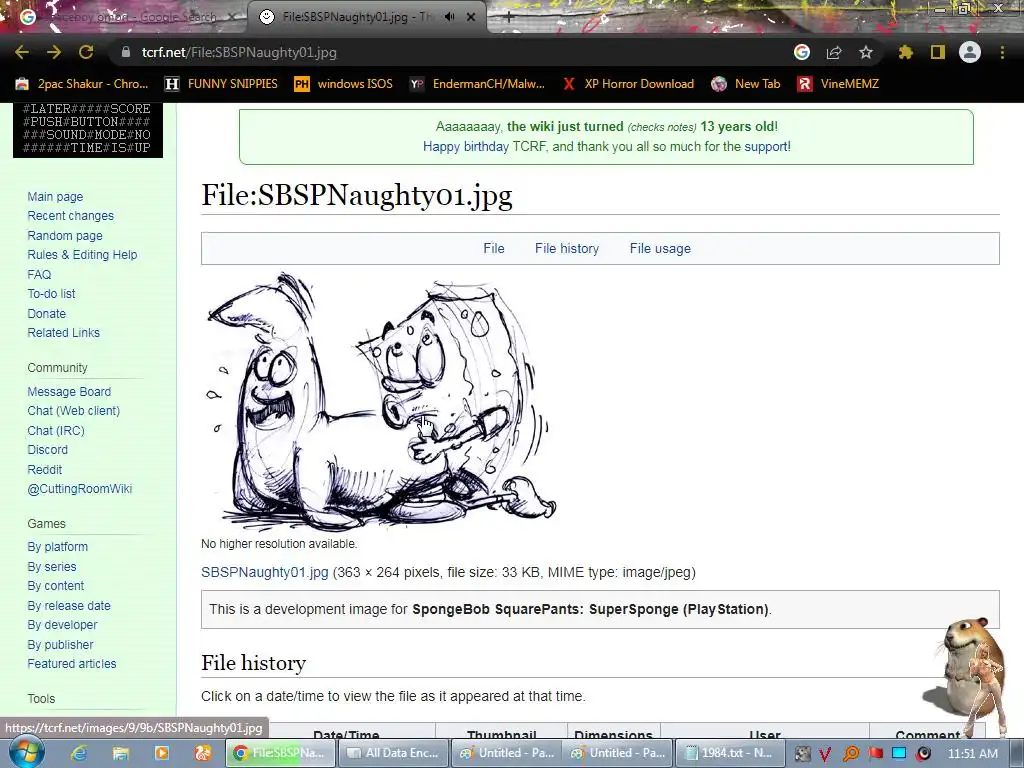The width and height of the screenshot is (1024, 768).
Task: Open the XP Horror Download bookmark
Action: coord(628,84)
